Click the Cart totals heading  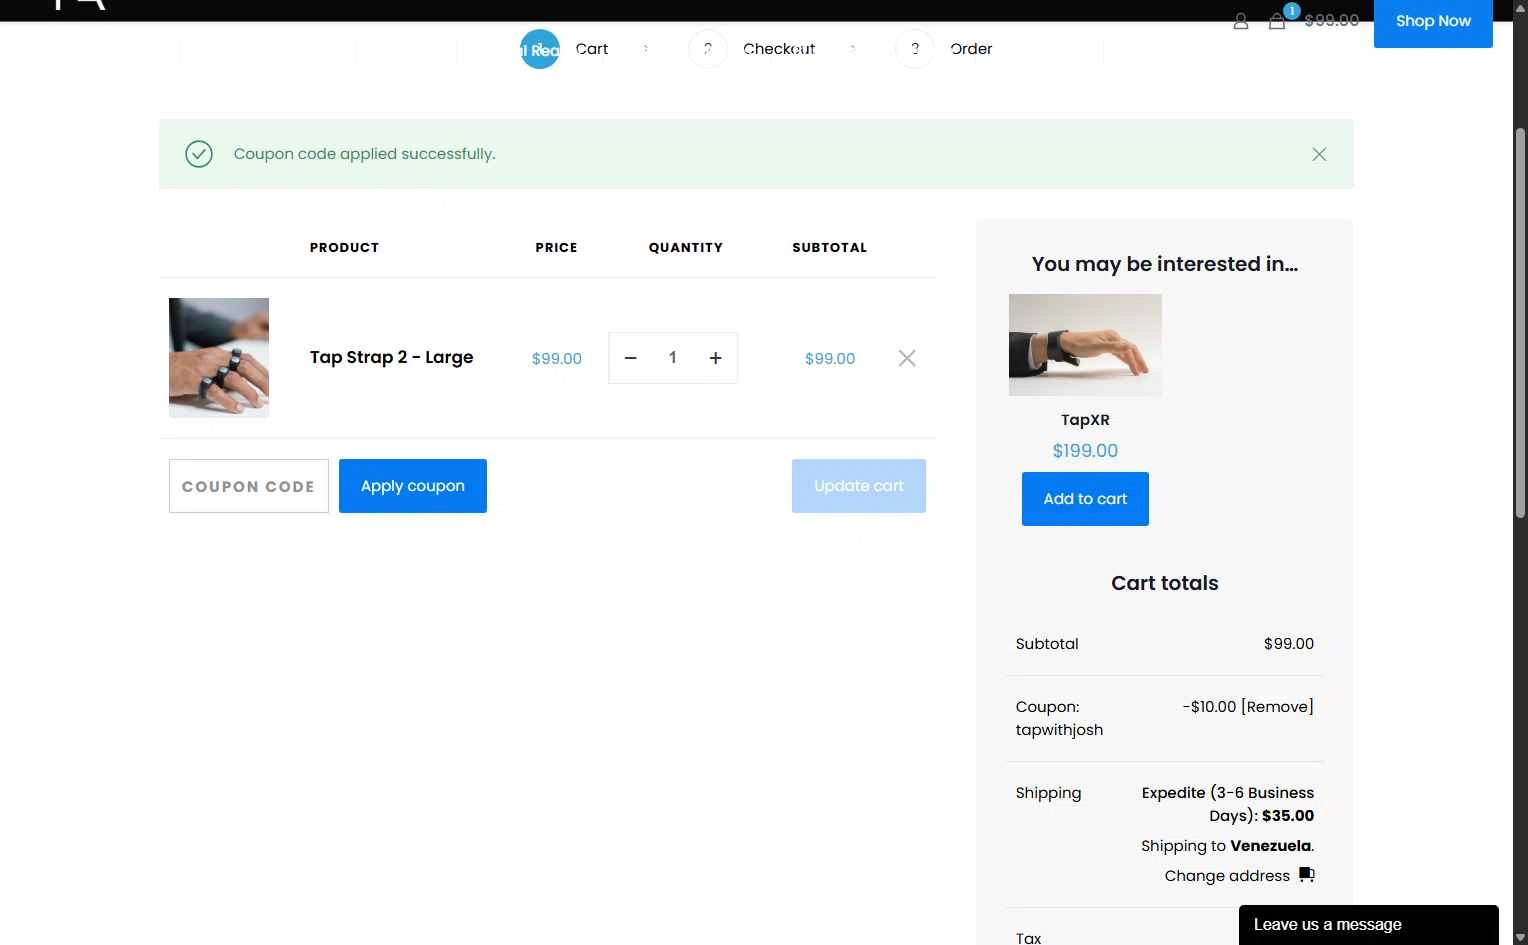1165,583
